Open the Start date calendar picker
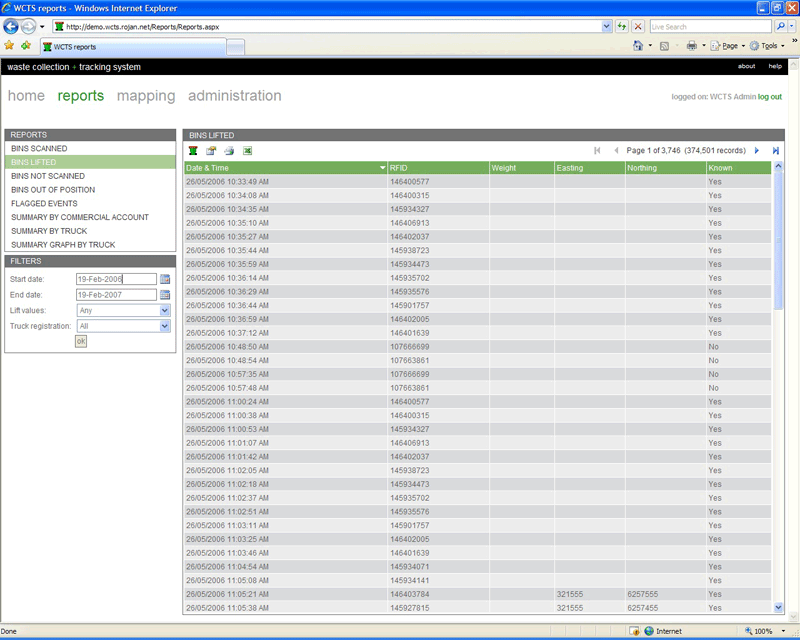 165,280
